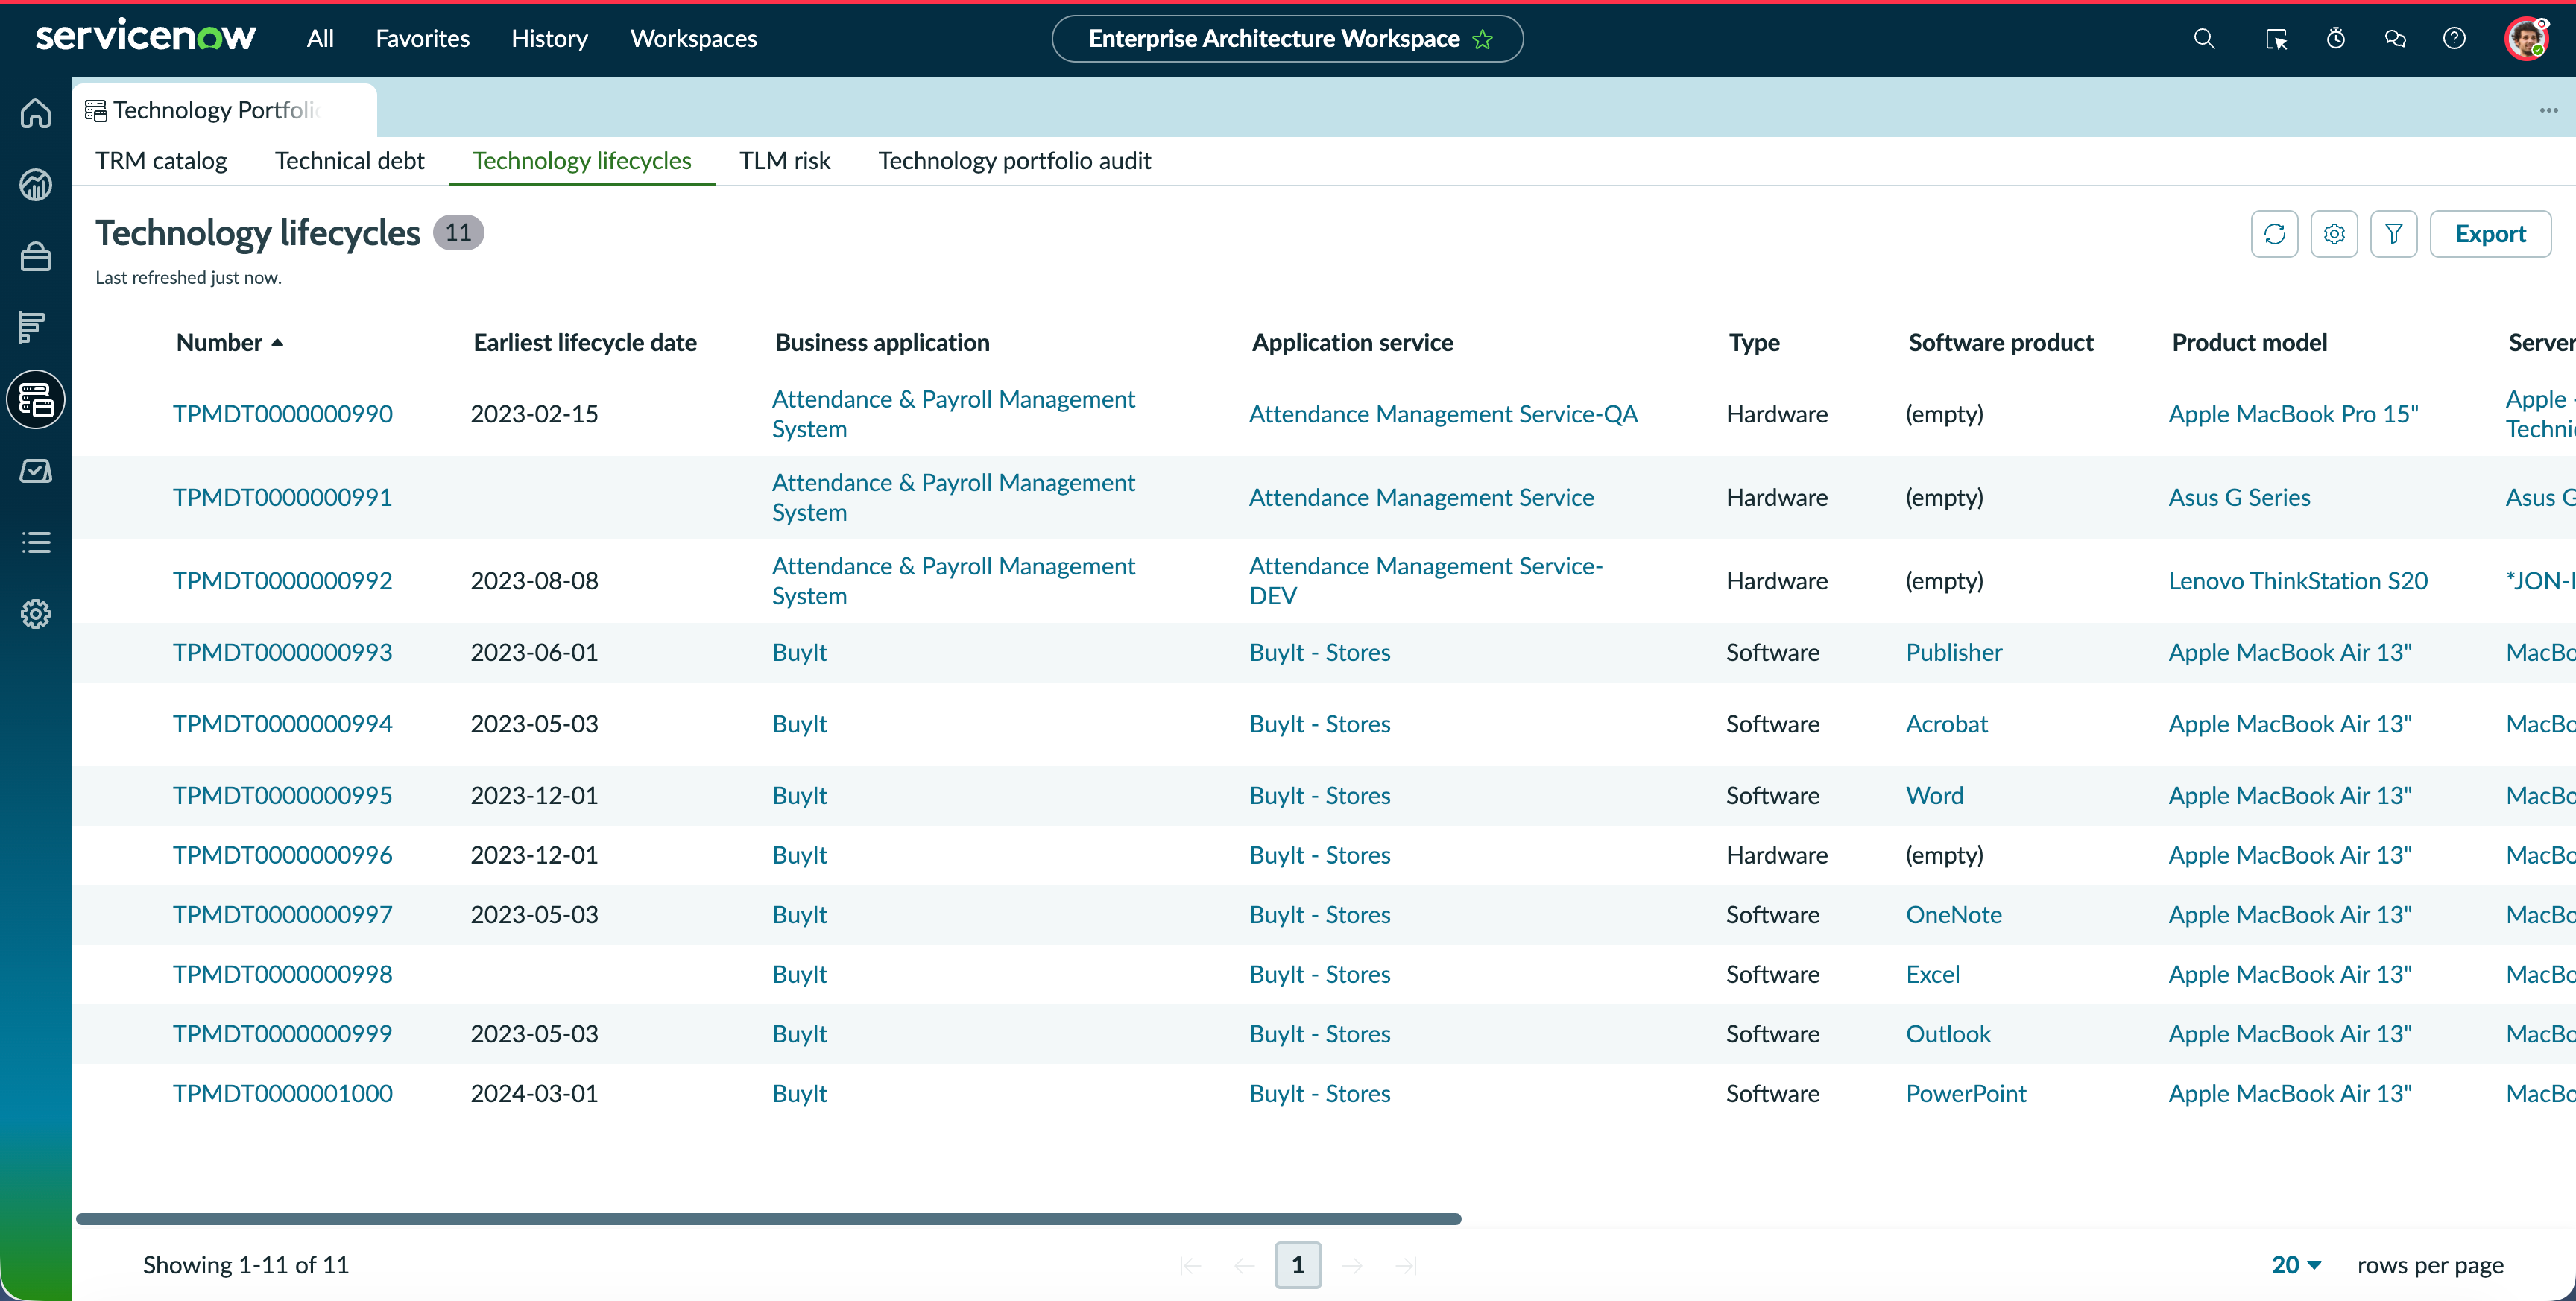Click the global search magnifier icon
The height and width of the screenshot is (1301, 2576).
pos(2204,39)
